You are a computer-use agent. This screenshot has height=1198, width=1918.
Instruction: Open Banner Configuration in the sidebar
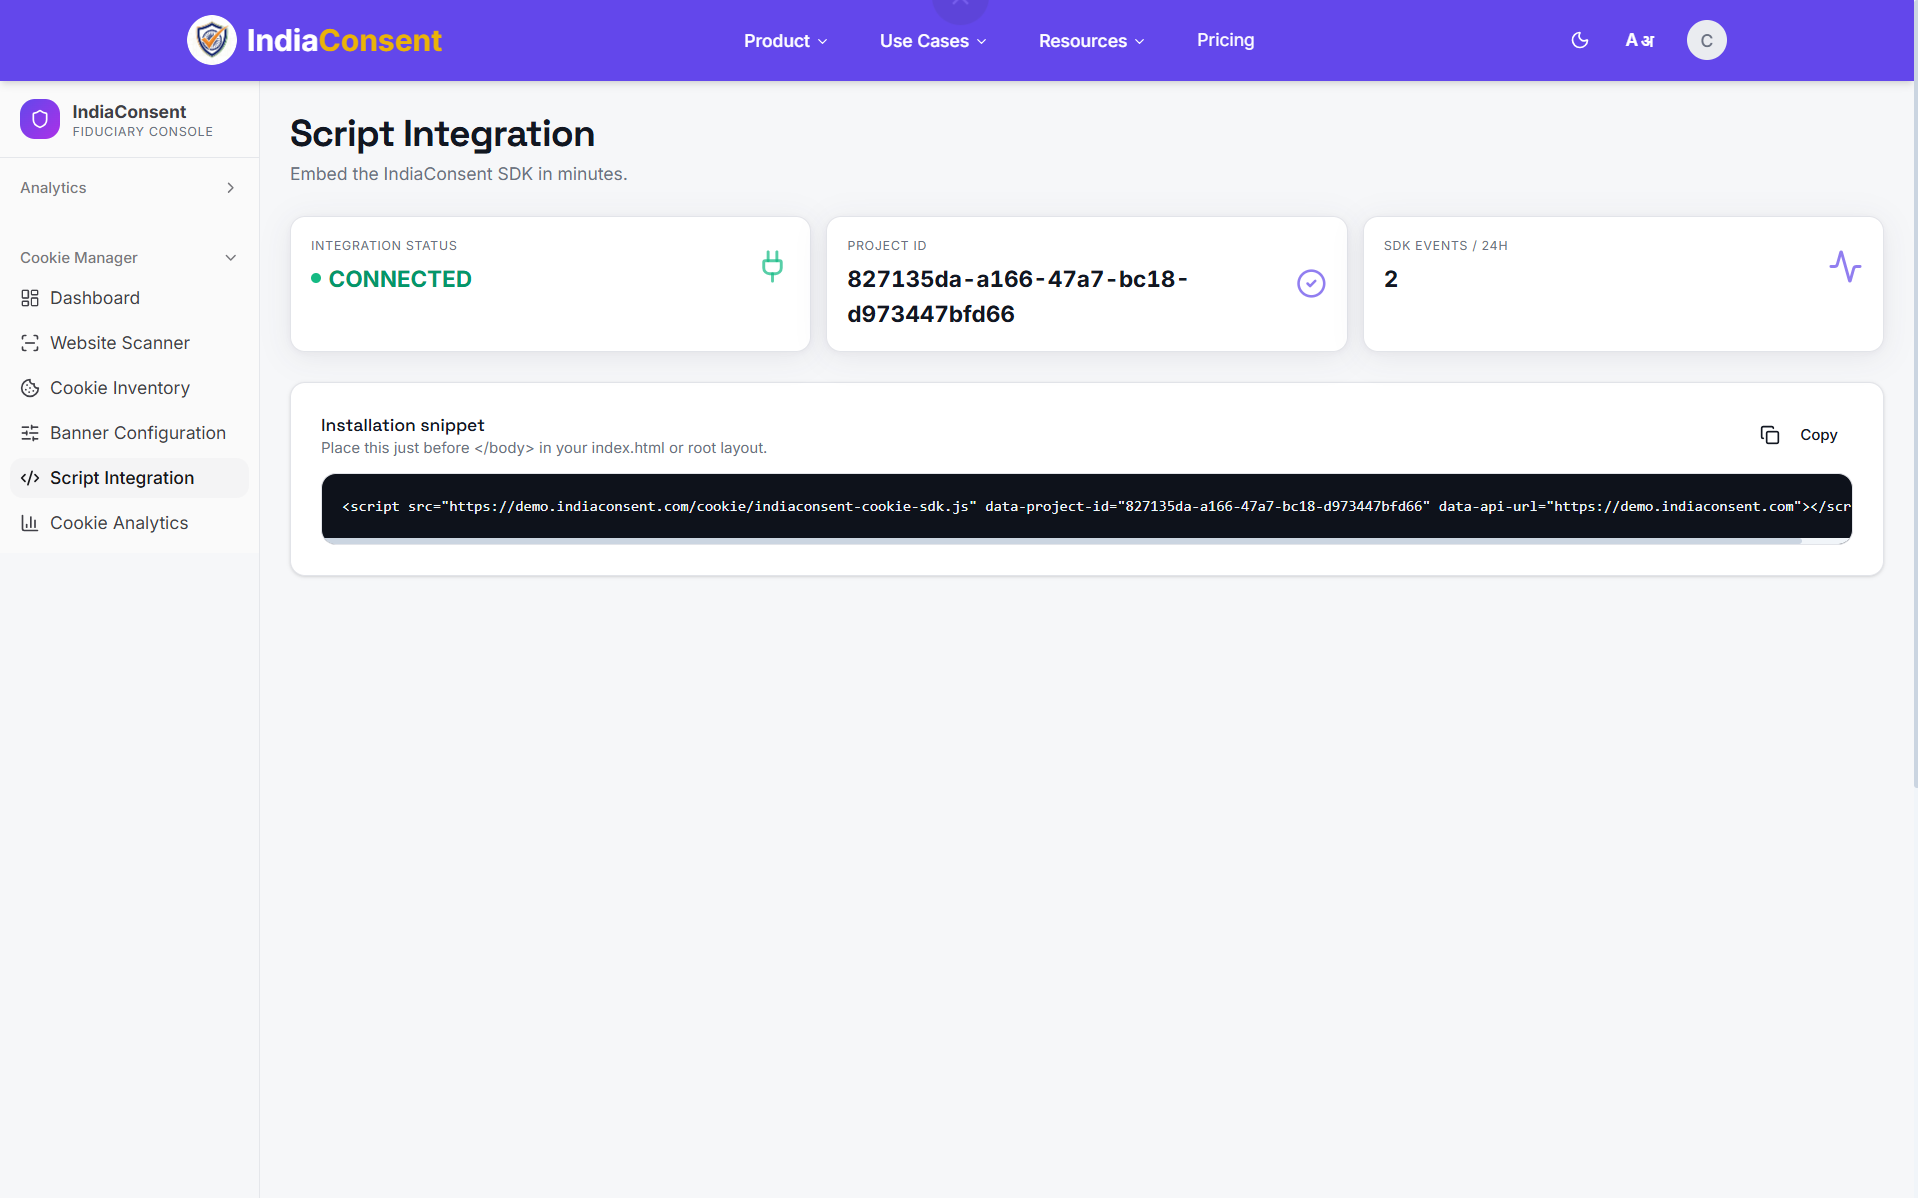tap(129, 433)
